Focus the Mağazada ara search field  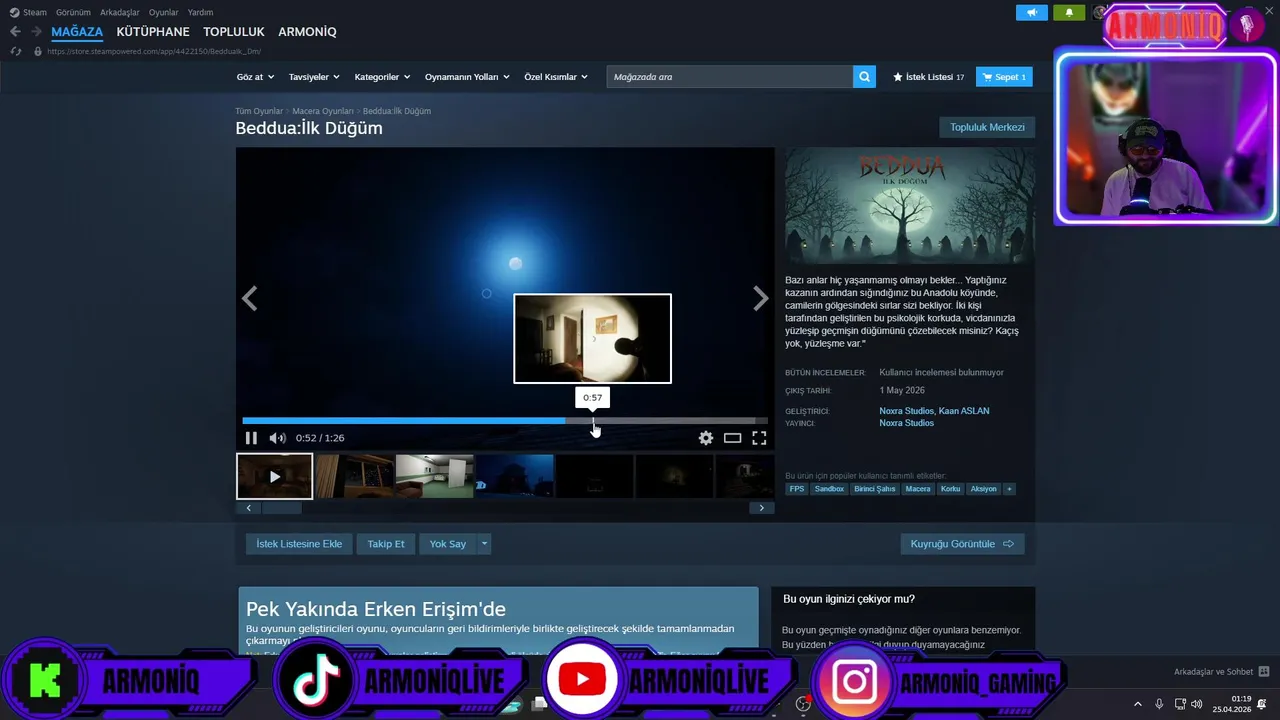pyautogui.click(x=730, y=77)
